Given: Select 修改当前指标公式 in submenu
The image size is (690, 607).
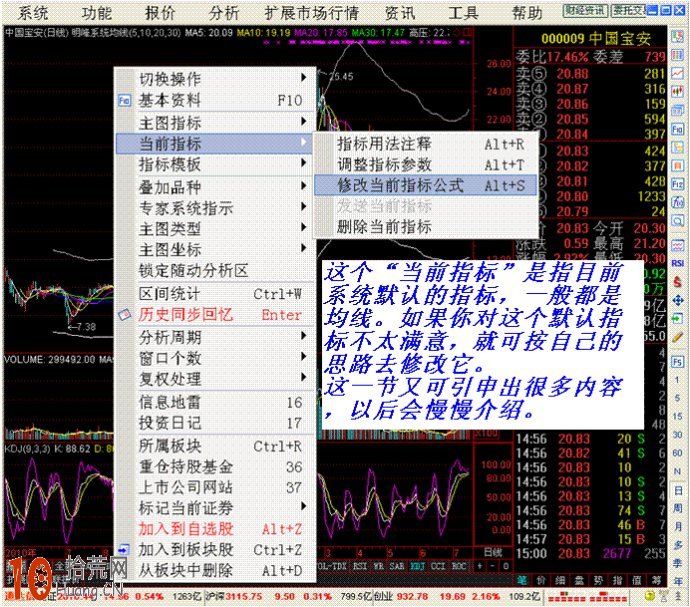Looking at the screenshot, I should click(426, 185).
